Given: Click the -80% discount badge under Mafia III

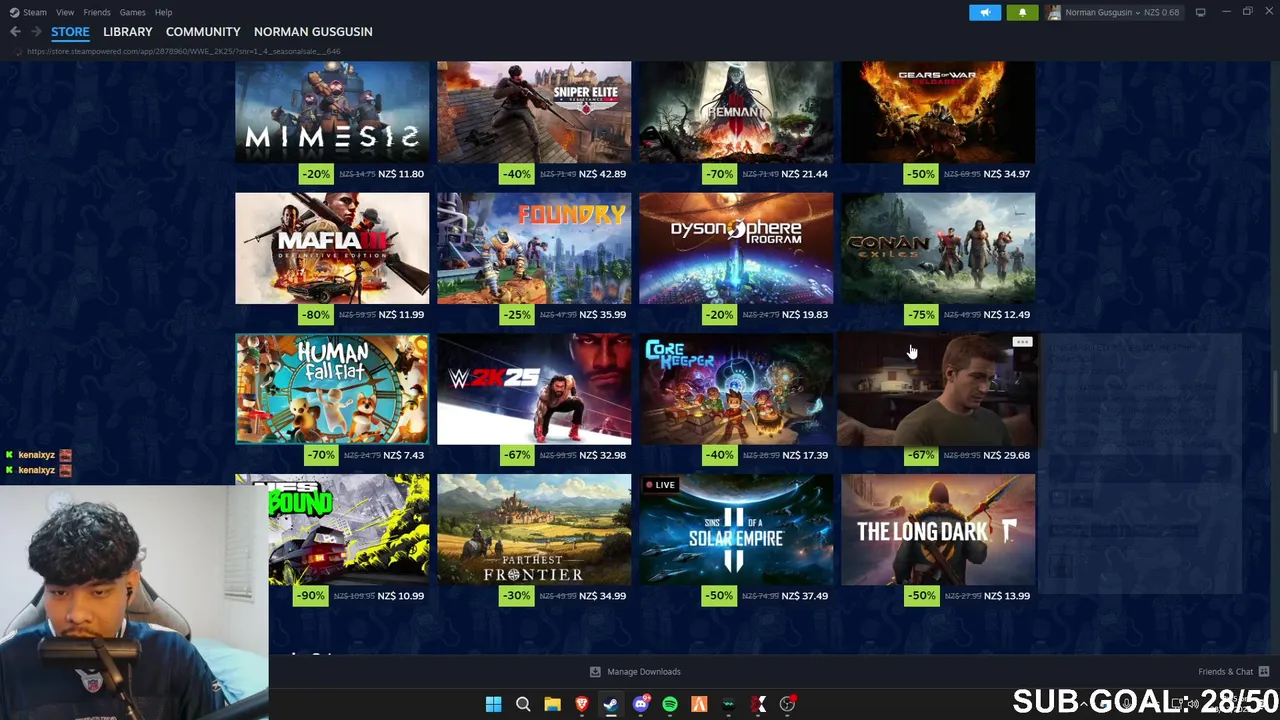Looking at the screenshot, I should coord(316,315).
